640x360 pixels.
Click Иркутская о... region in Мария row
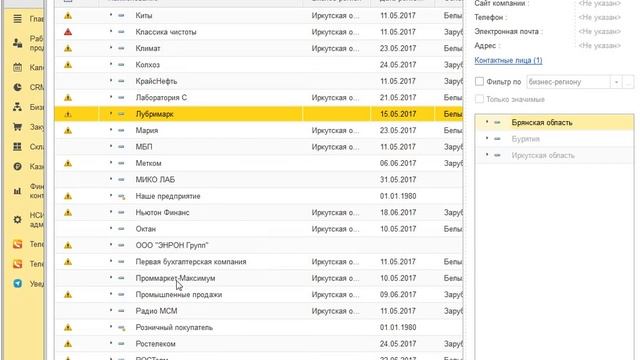pos(336,130)
